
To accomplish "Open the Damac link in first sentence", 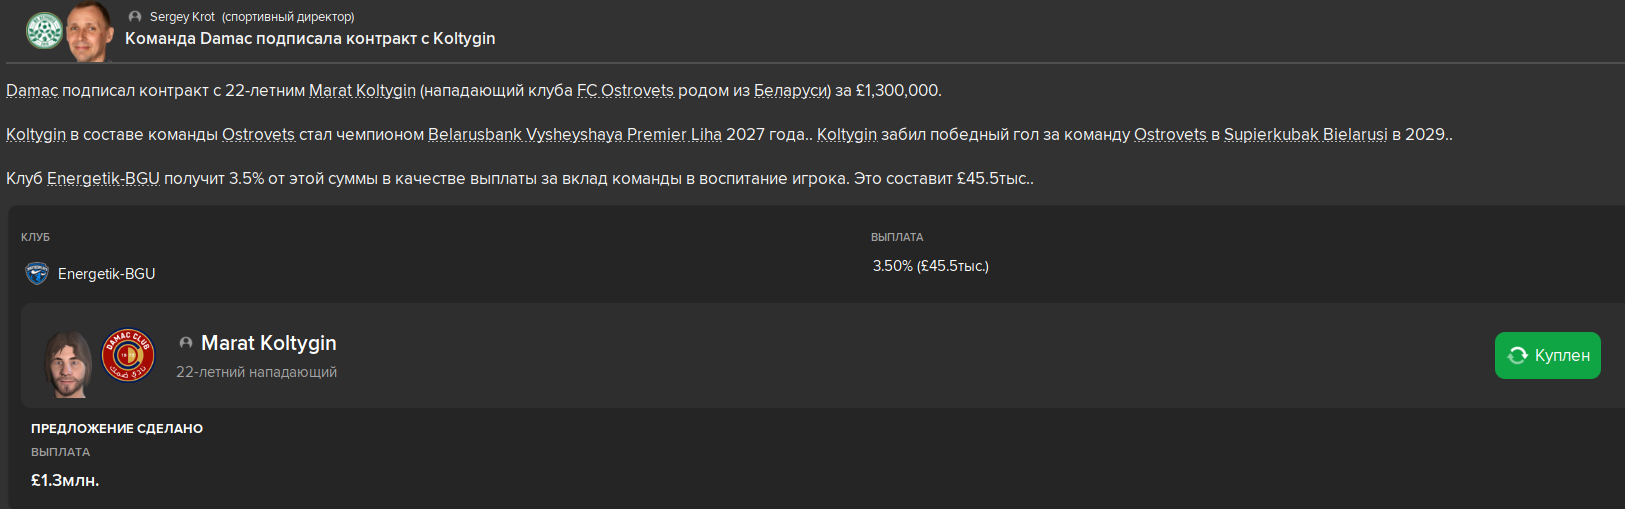I will [32, 90].
